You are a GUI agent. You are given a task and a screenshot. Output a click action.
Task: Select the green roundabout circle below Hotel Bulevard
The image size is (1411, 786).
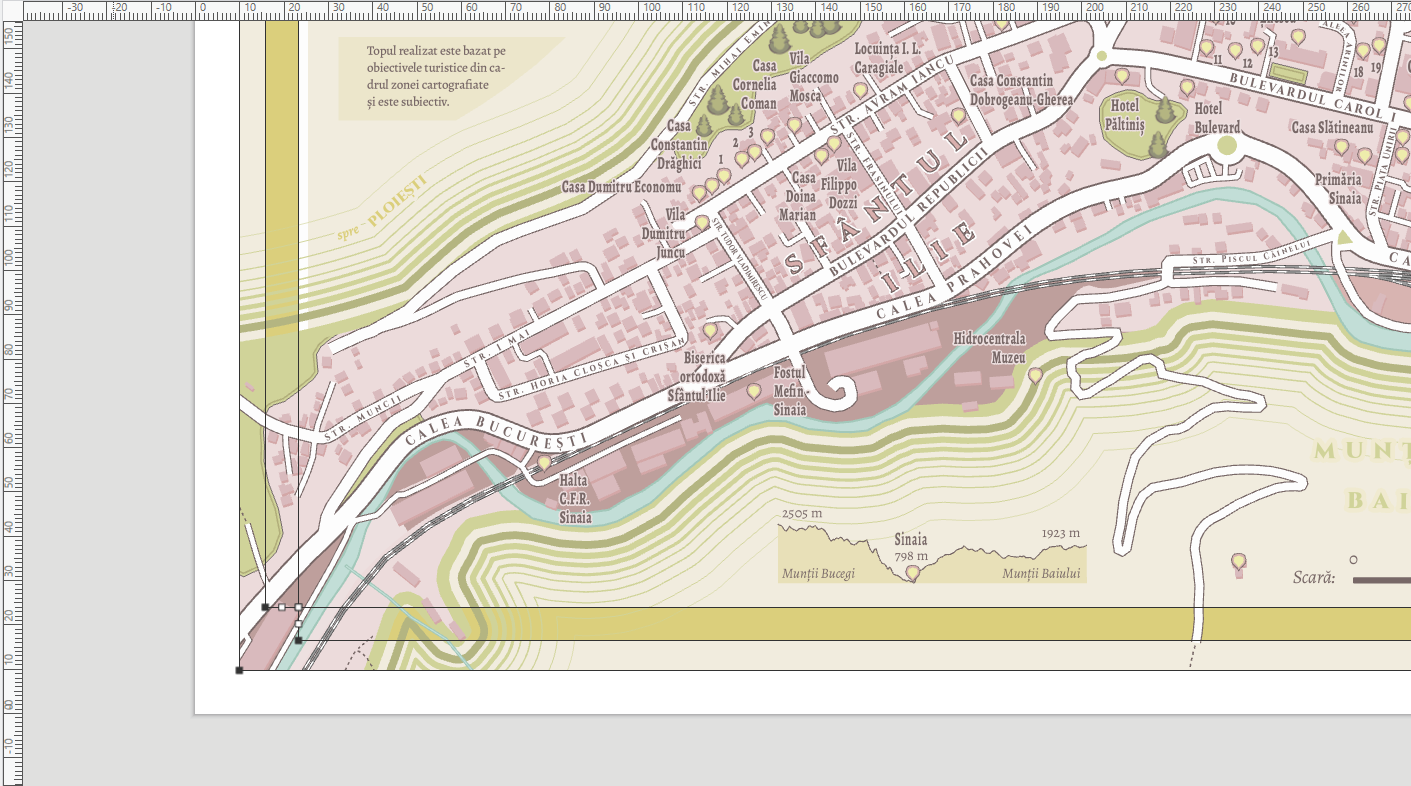(1227, 145)
